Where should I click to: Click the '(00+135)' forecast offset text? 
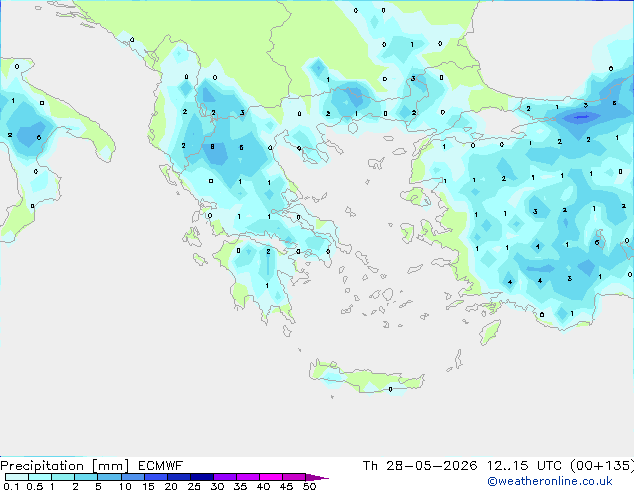pyautogui.click(x=602, y=466)
